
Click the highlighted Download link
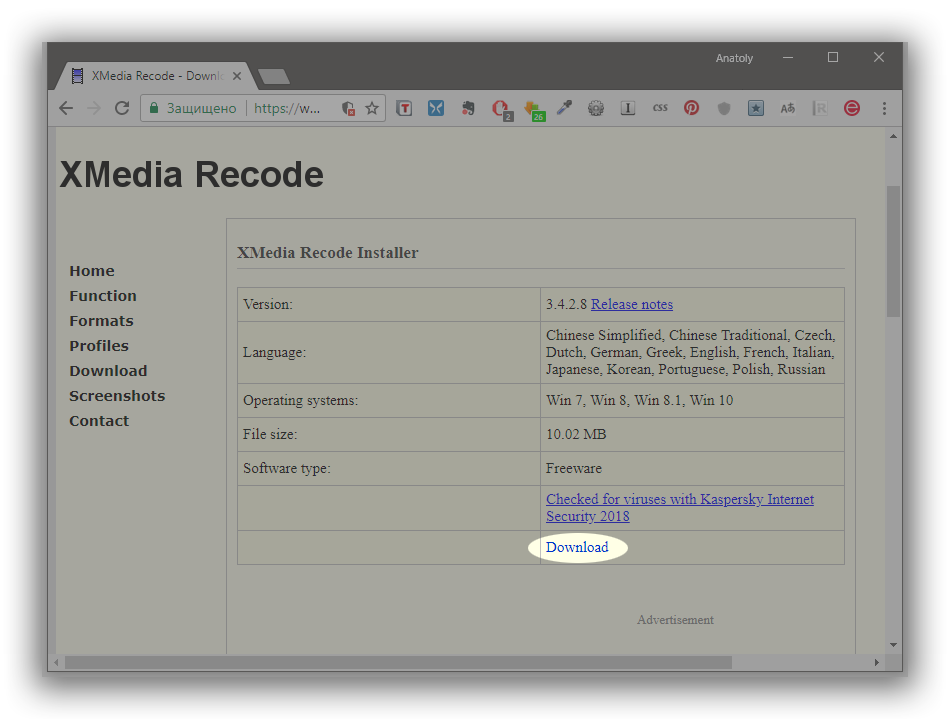577,547
